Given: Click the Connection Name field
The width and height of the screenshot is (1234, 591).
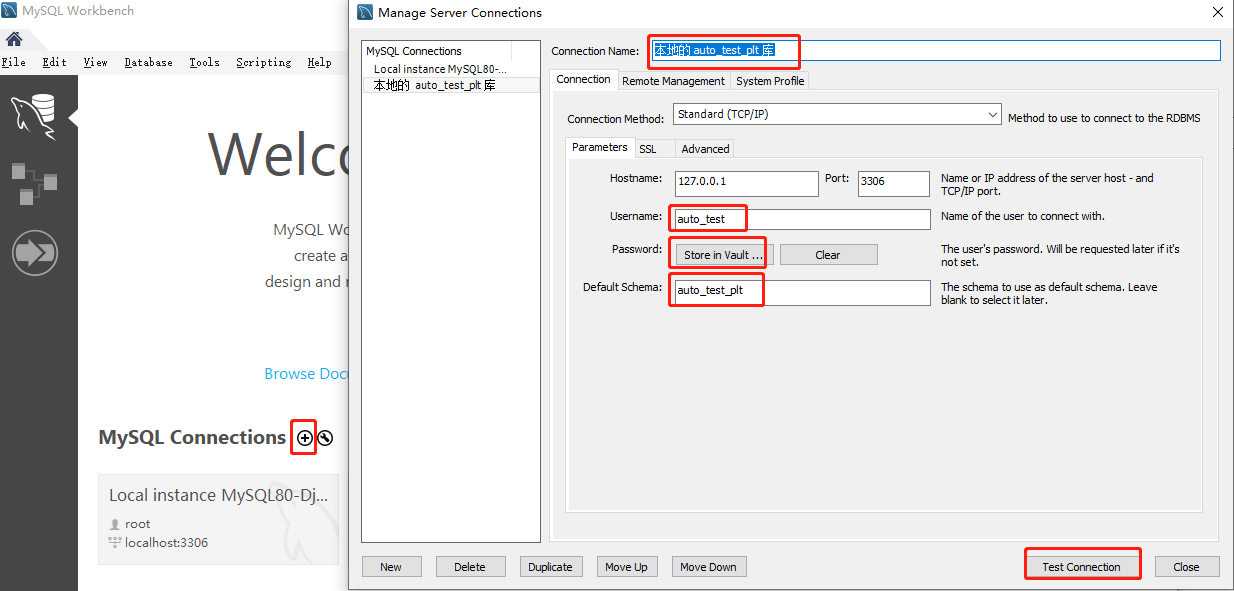Looking at the screenshot, I should [936, 50].
